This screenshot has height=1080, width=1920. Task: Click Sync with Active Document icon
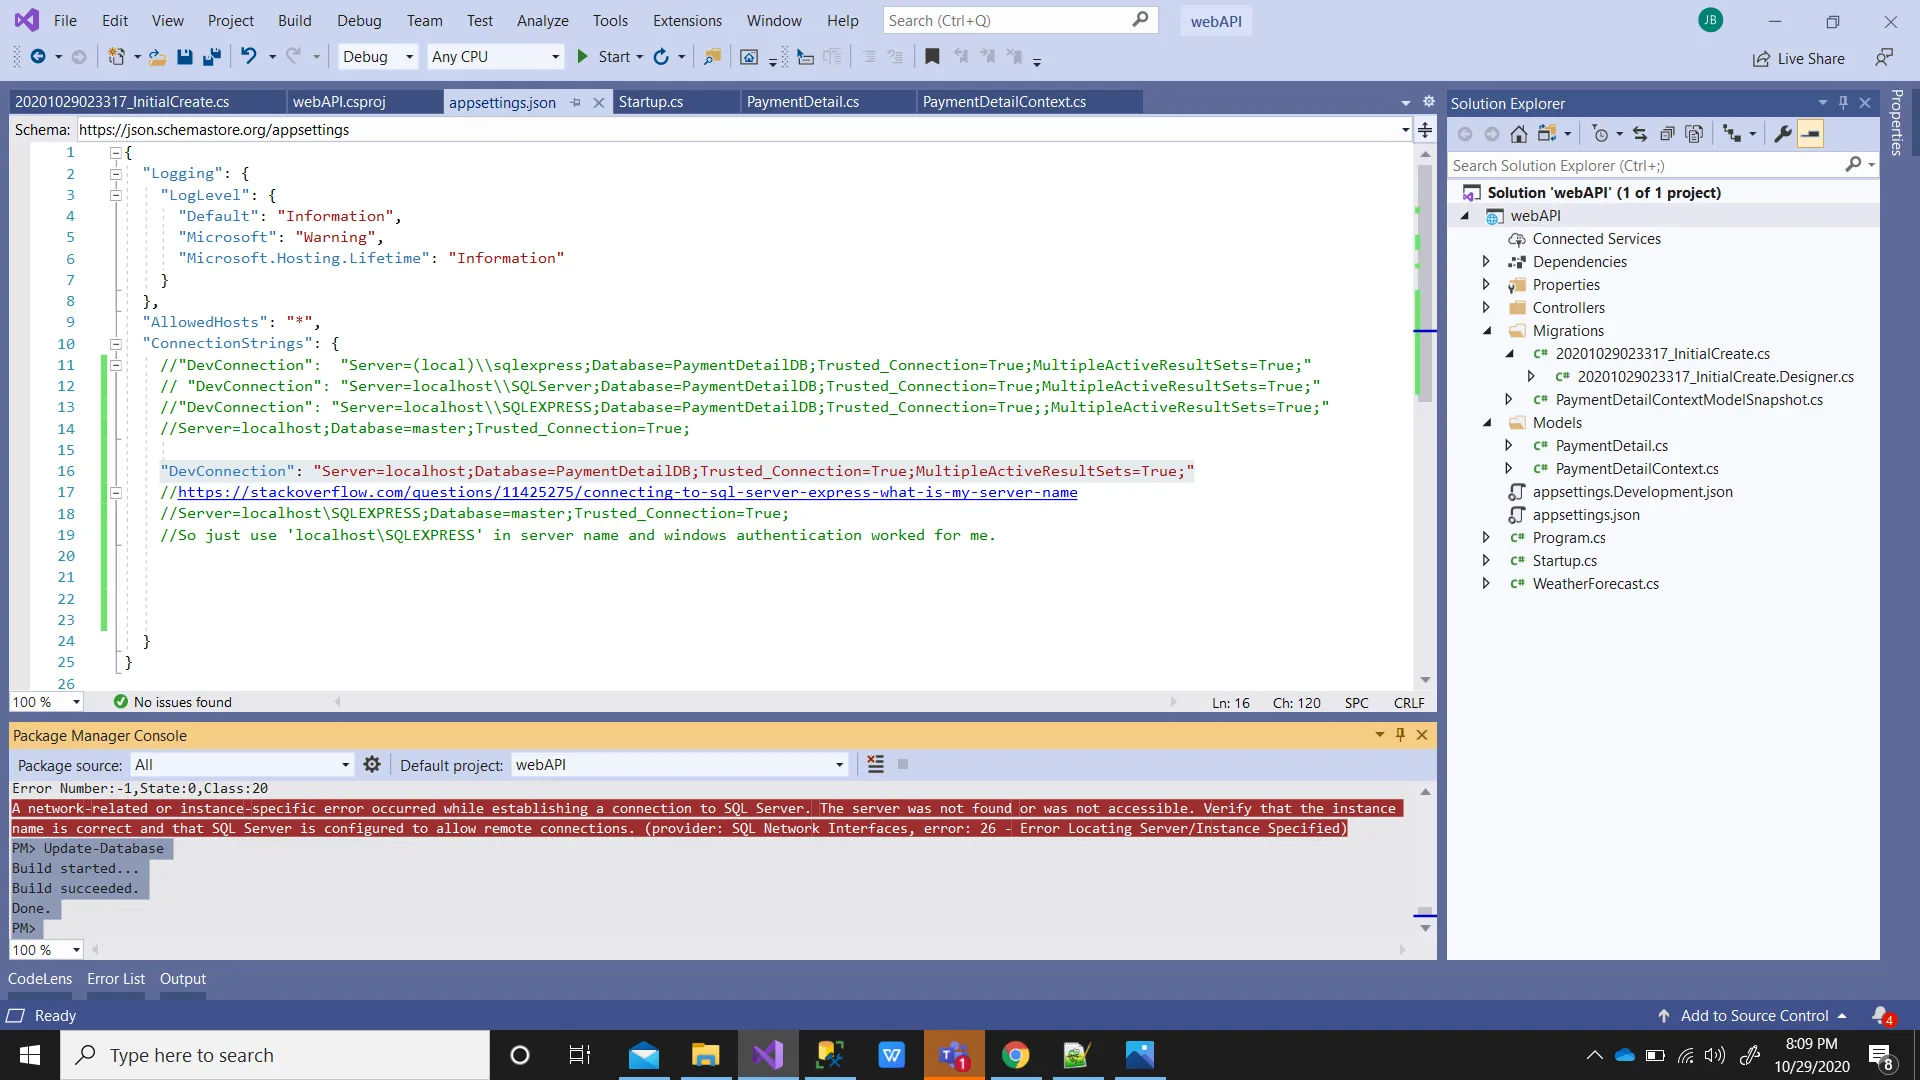(x=1639, y=134)
